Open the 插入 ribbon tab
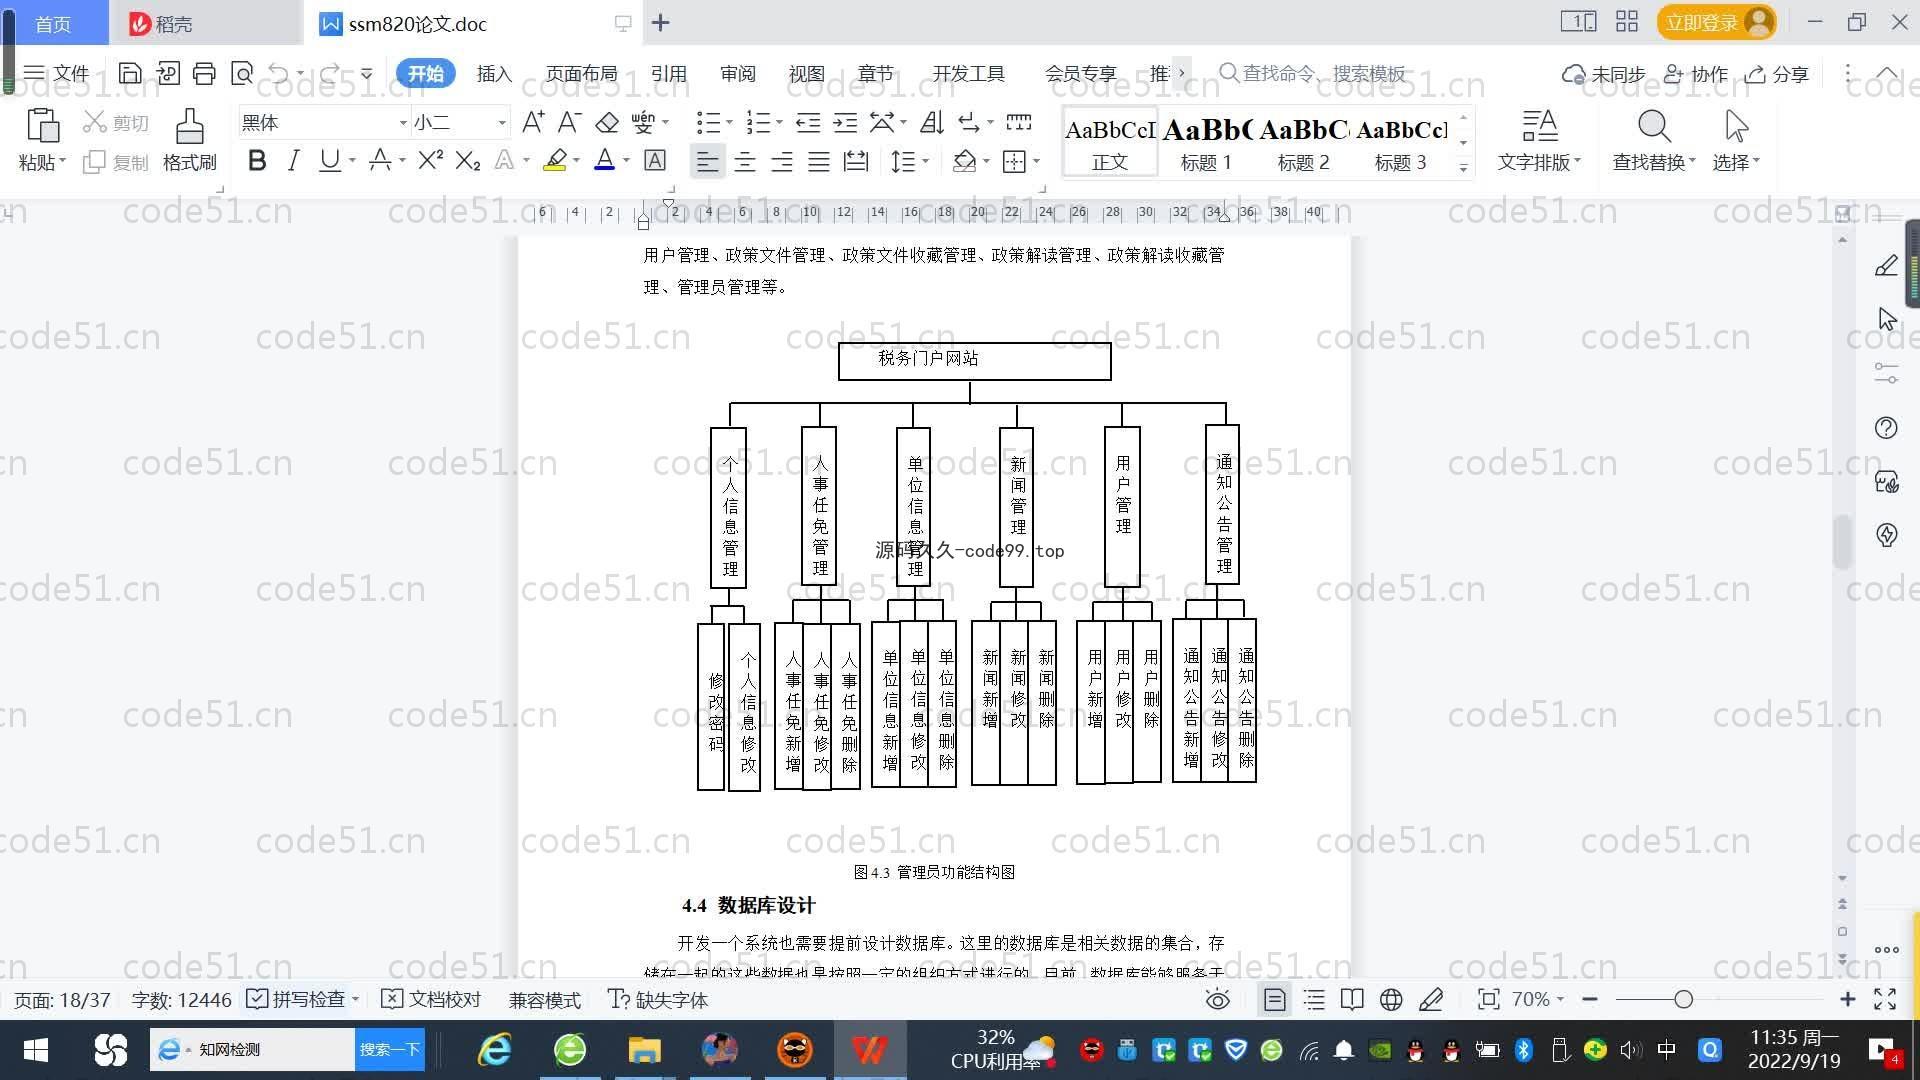This screenshot has width=1920, height=1080. [494, 74]
